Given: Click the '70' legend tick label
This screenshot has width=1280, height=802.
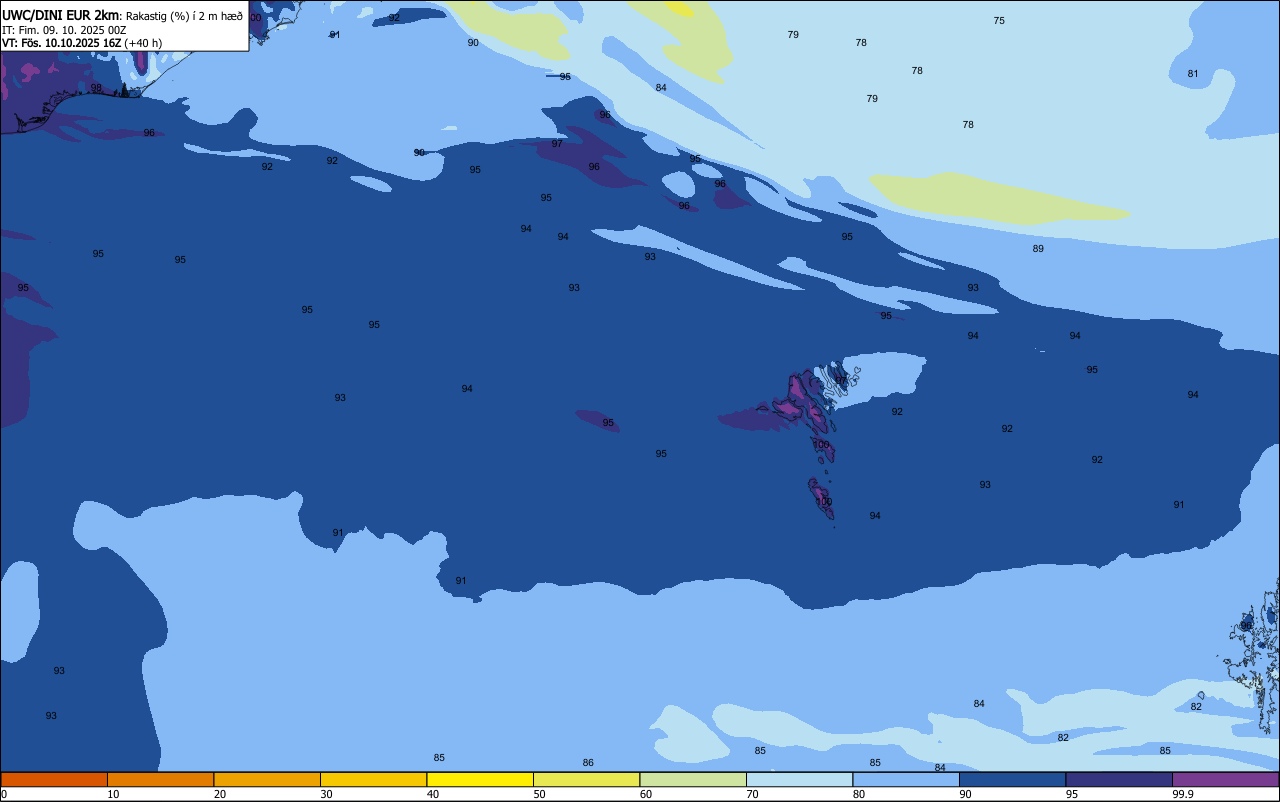Looking at the screenshot, I should pyautogui.click(x=752, y=794).
